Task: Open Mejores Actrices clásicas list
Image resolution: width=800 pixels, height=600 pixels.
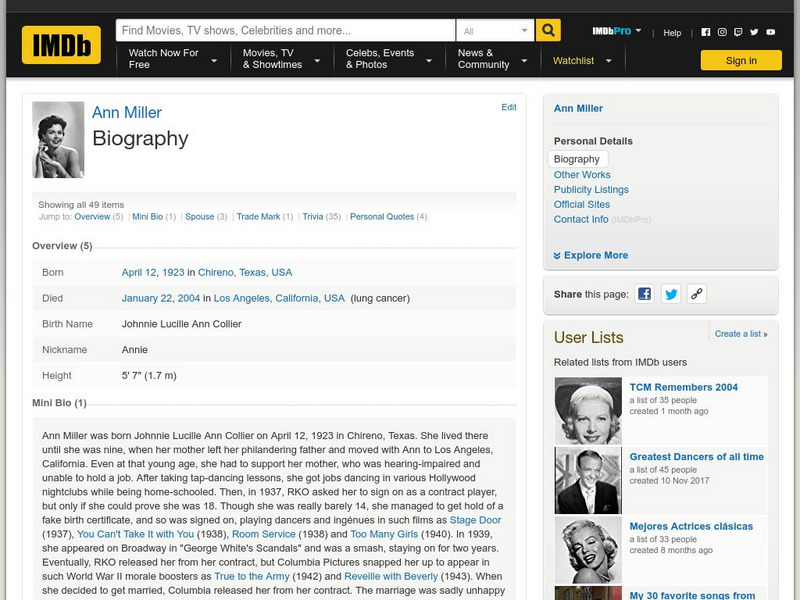Action: (x=691, y=526)
